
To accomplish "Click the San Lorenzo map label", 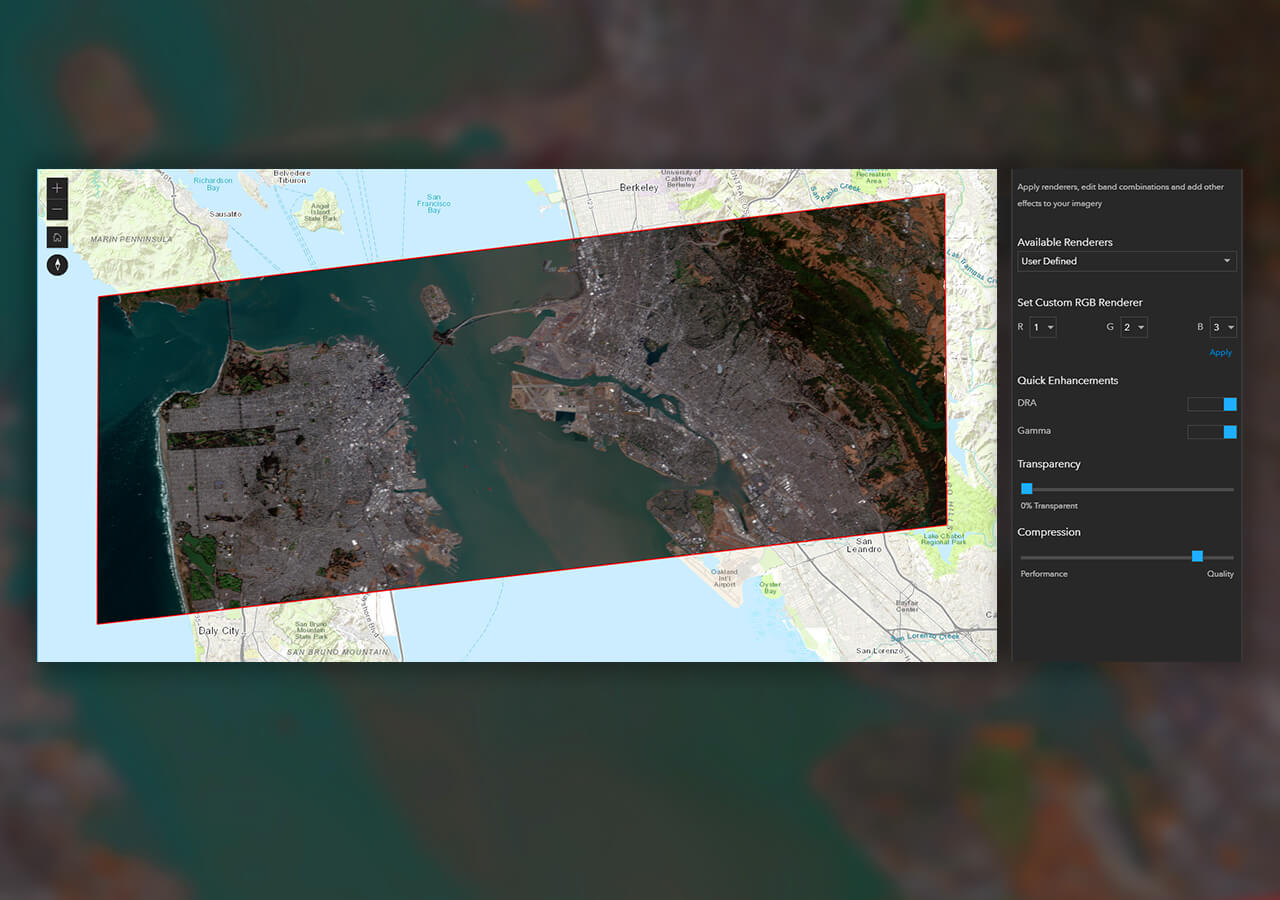I will pyautogui.click(x=879, y=651).
